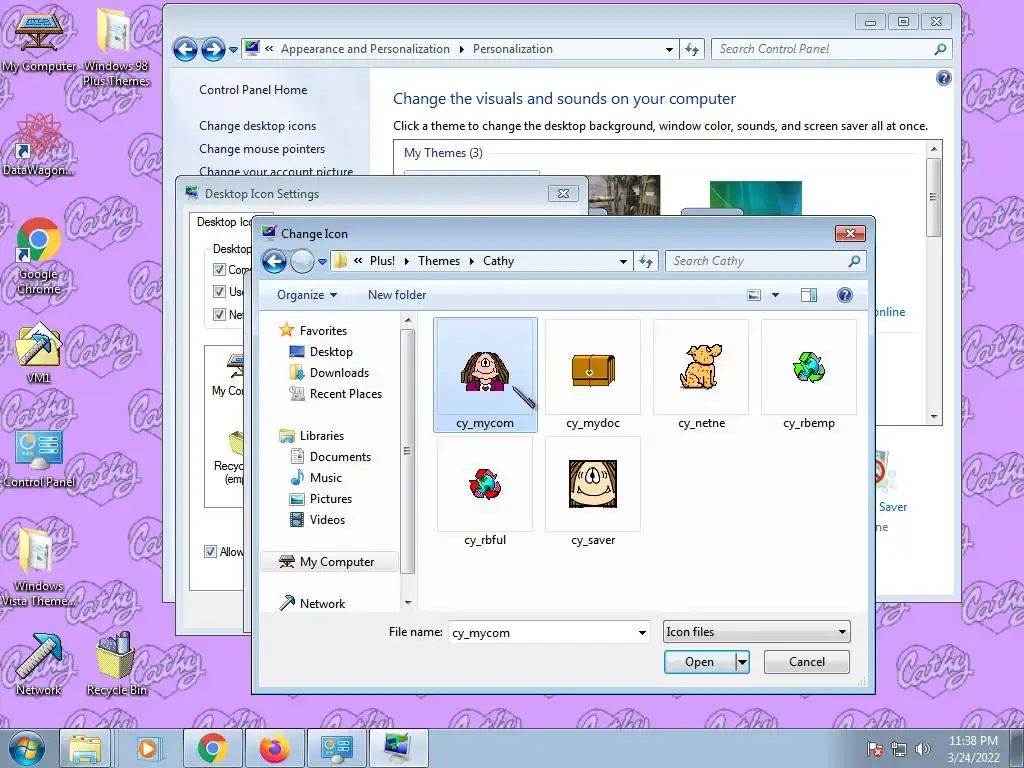Click Appearance and Personalization breadcrumb
The width and height of the screenshot is (1024, 768).
(x=365, y=49)
